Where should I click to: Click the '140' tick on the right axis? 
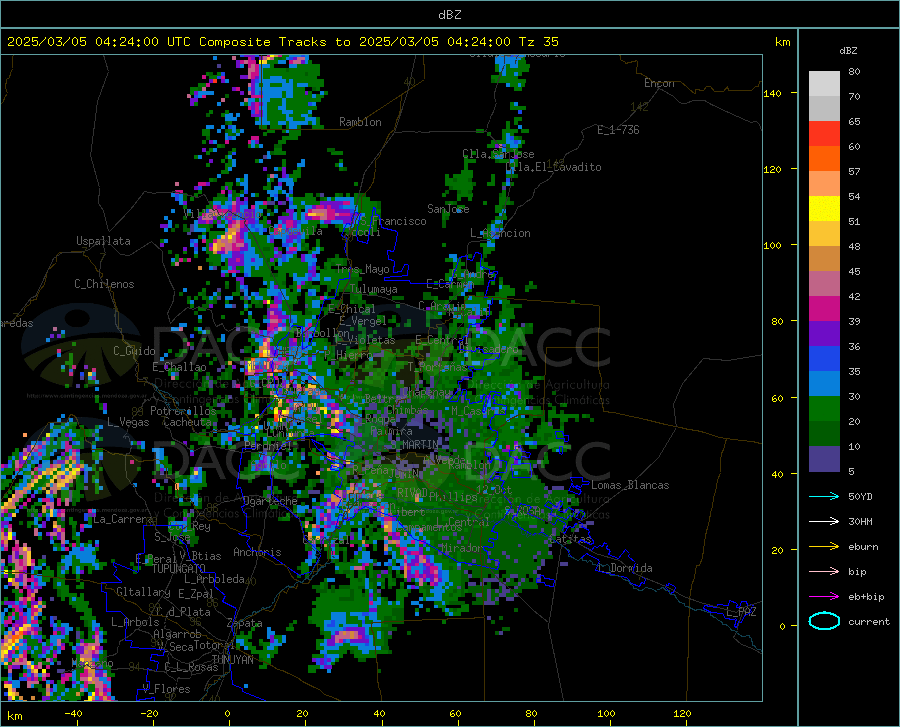click(772, 93)
